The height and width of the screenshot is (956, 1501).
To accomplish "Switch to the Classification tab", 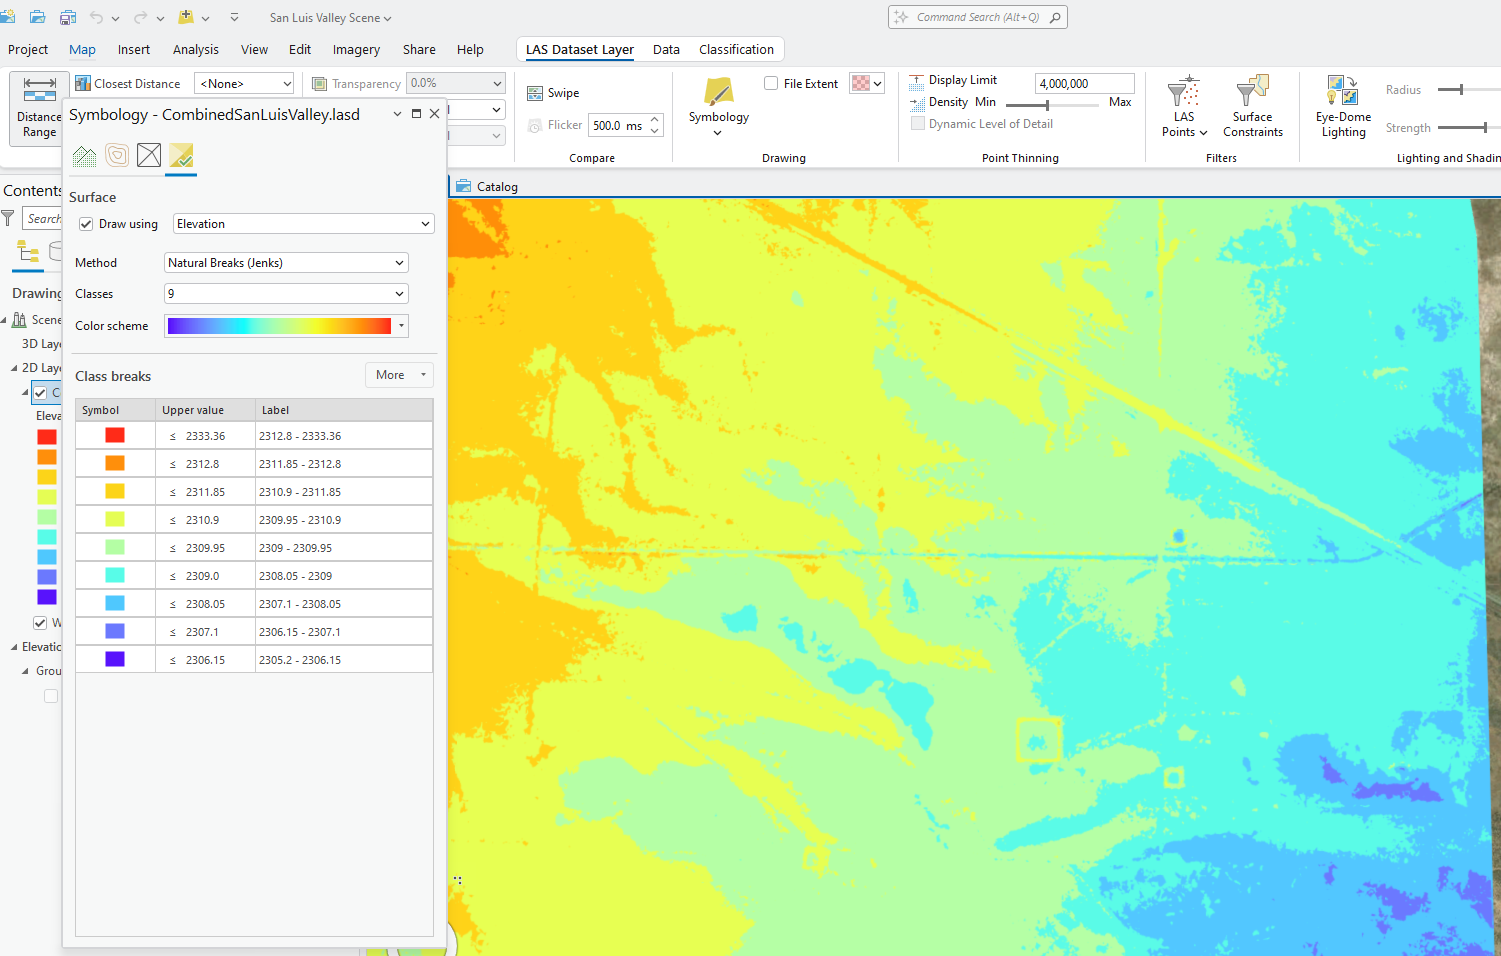I will click(x=736, y=50).
